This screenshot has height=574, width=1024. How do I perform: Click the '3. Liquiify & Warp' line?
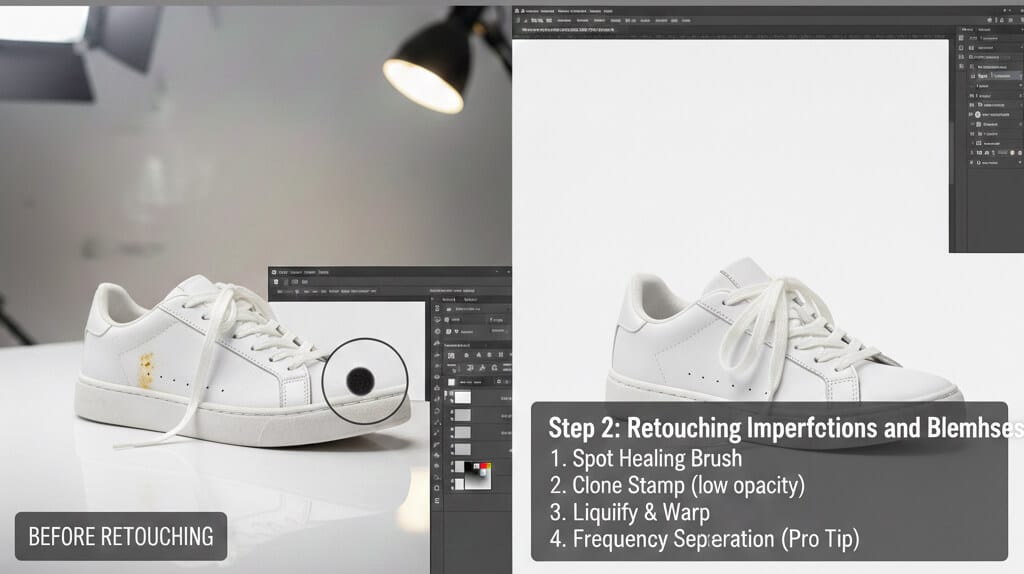pyautogui.click(x=630, y=512)
